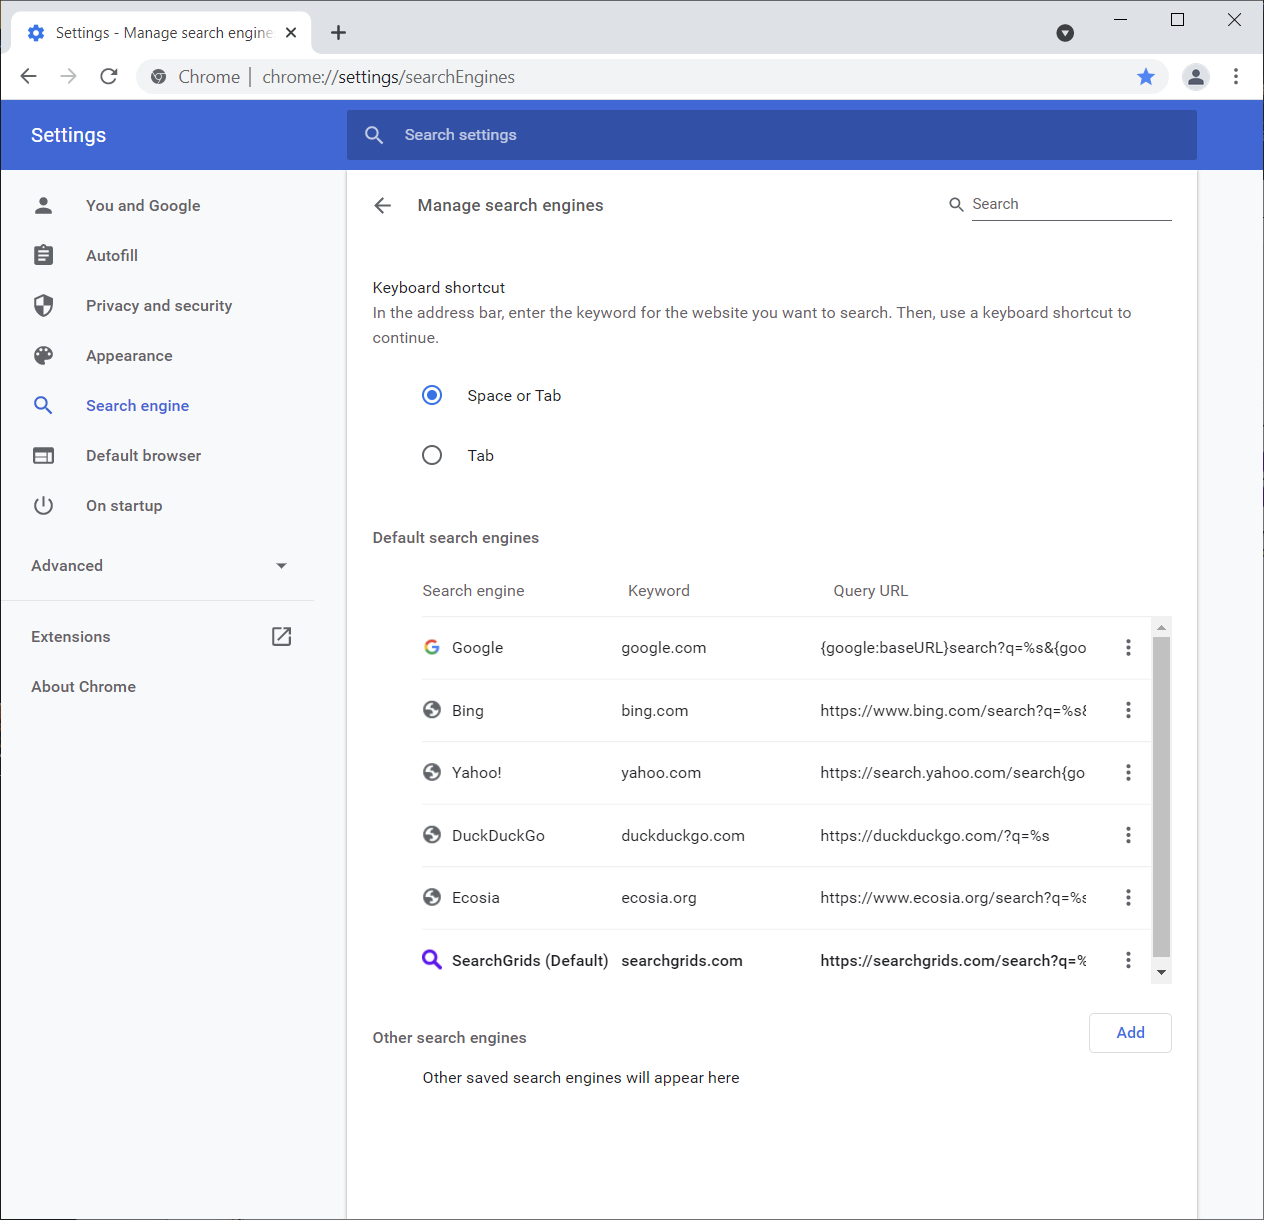Click the You and Google person icon
Image resolution: width=1264 pixels, height=1220 pixels.
point(43,205)
